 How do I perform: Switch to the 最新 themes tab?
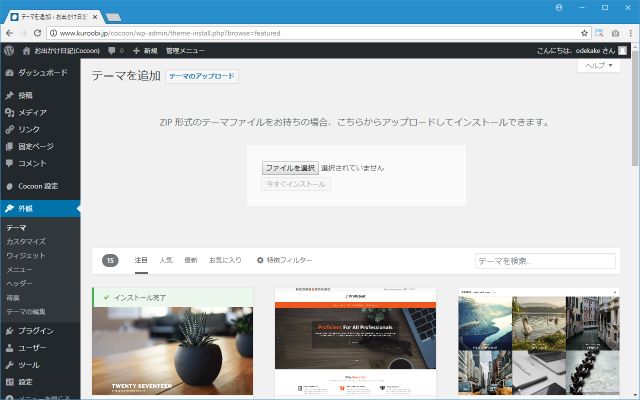pyautogui.click(x=191, y=260)
